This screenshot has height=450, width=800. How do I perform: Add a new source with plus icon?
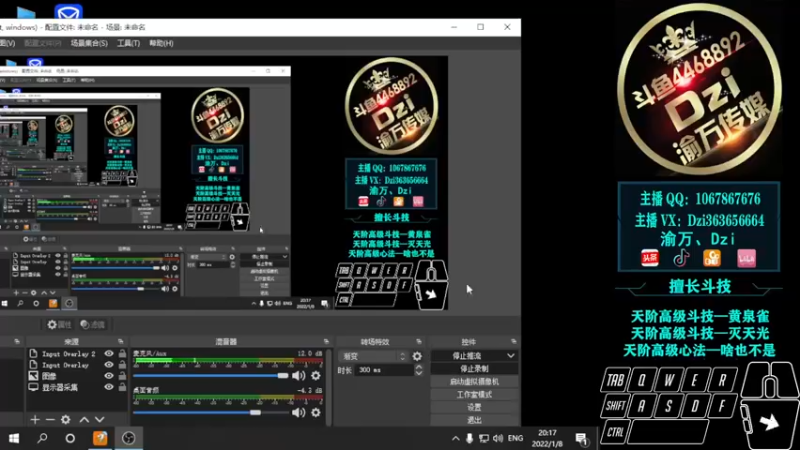point(35,419)
